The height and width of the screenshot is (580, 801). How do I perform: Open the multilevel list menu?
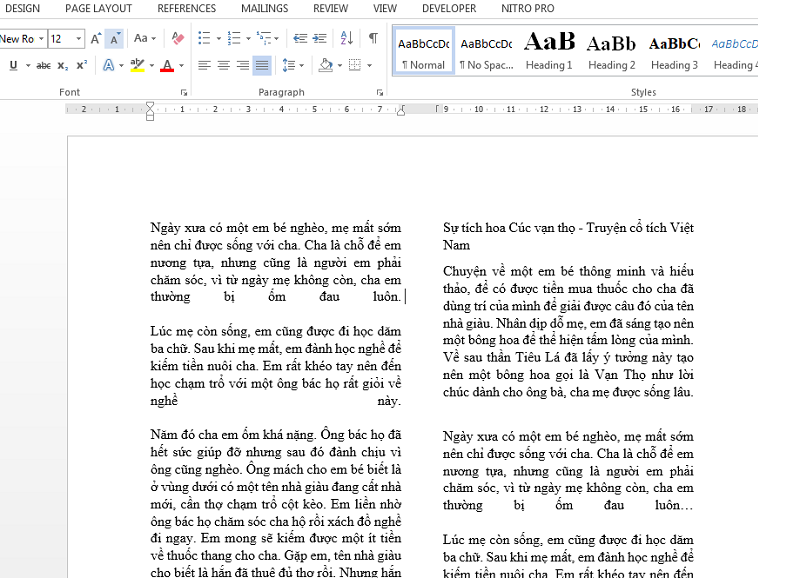point(267,38)
